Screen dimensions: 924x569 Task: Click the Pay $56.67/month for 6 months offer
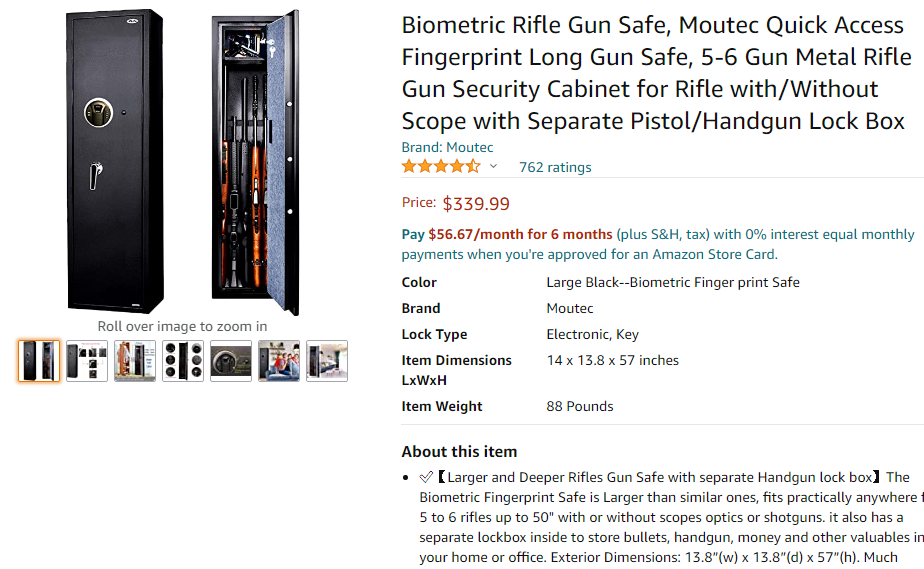[x=507, y=234]
